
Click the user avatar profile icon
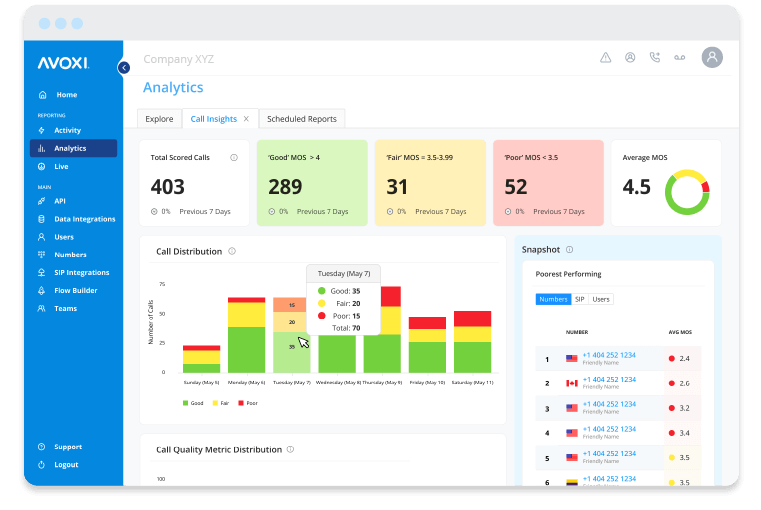pos(712,57)
